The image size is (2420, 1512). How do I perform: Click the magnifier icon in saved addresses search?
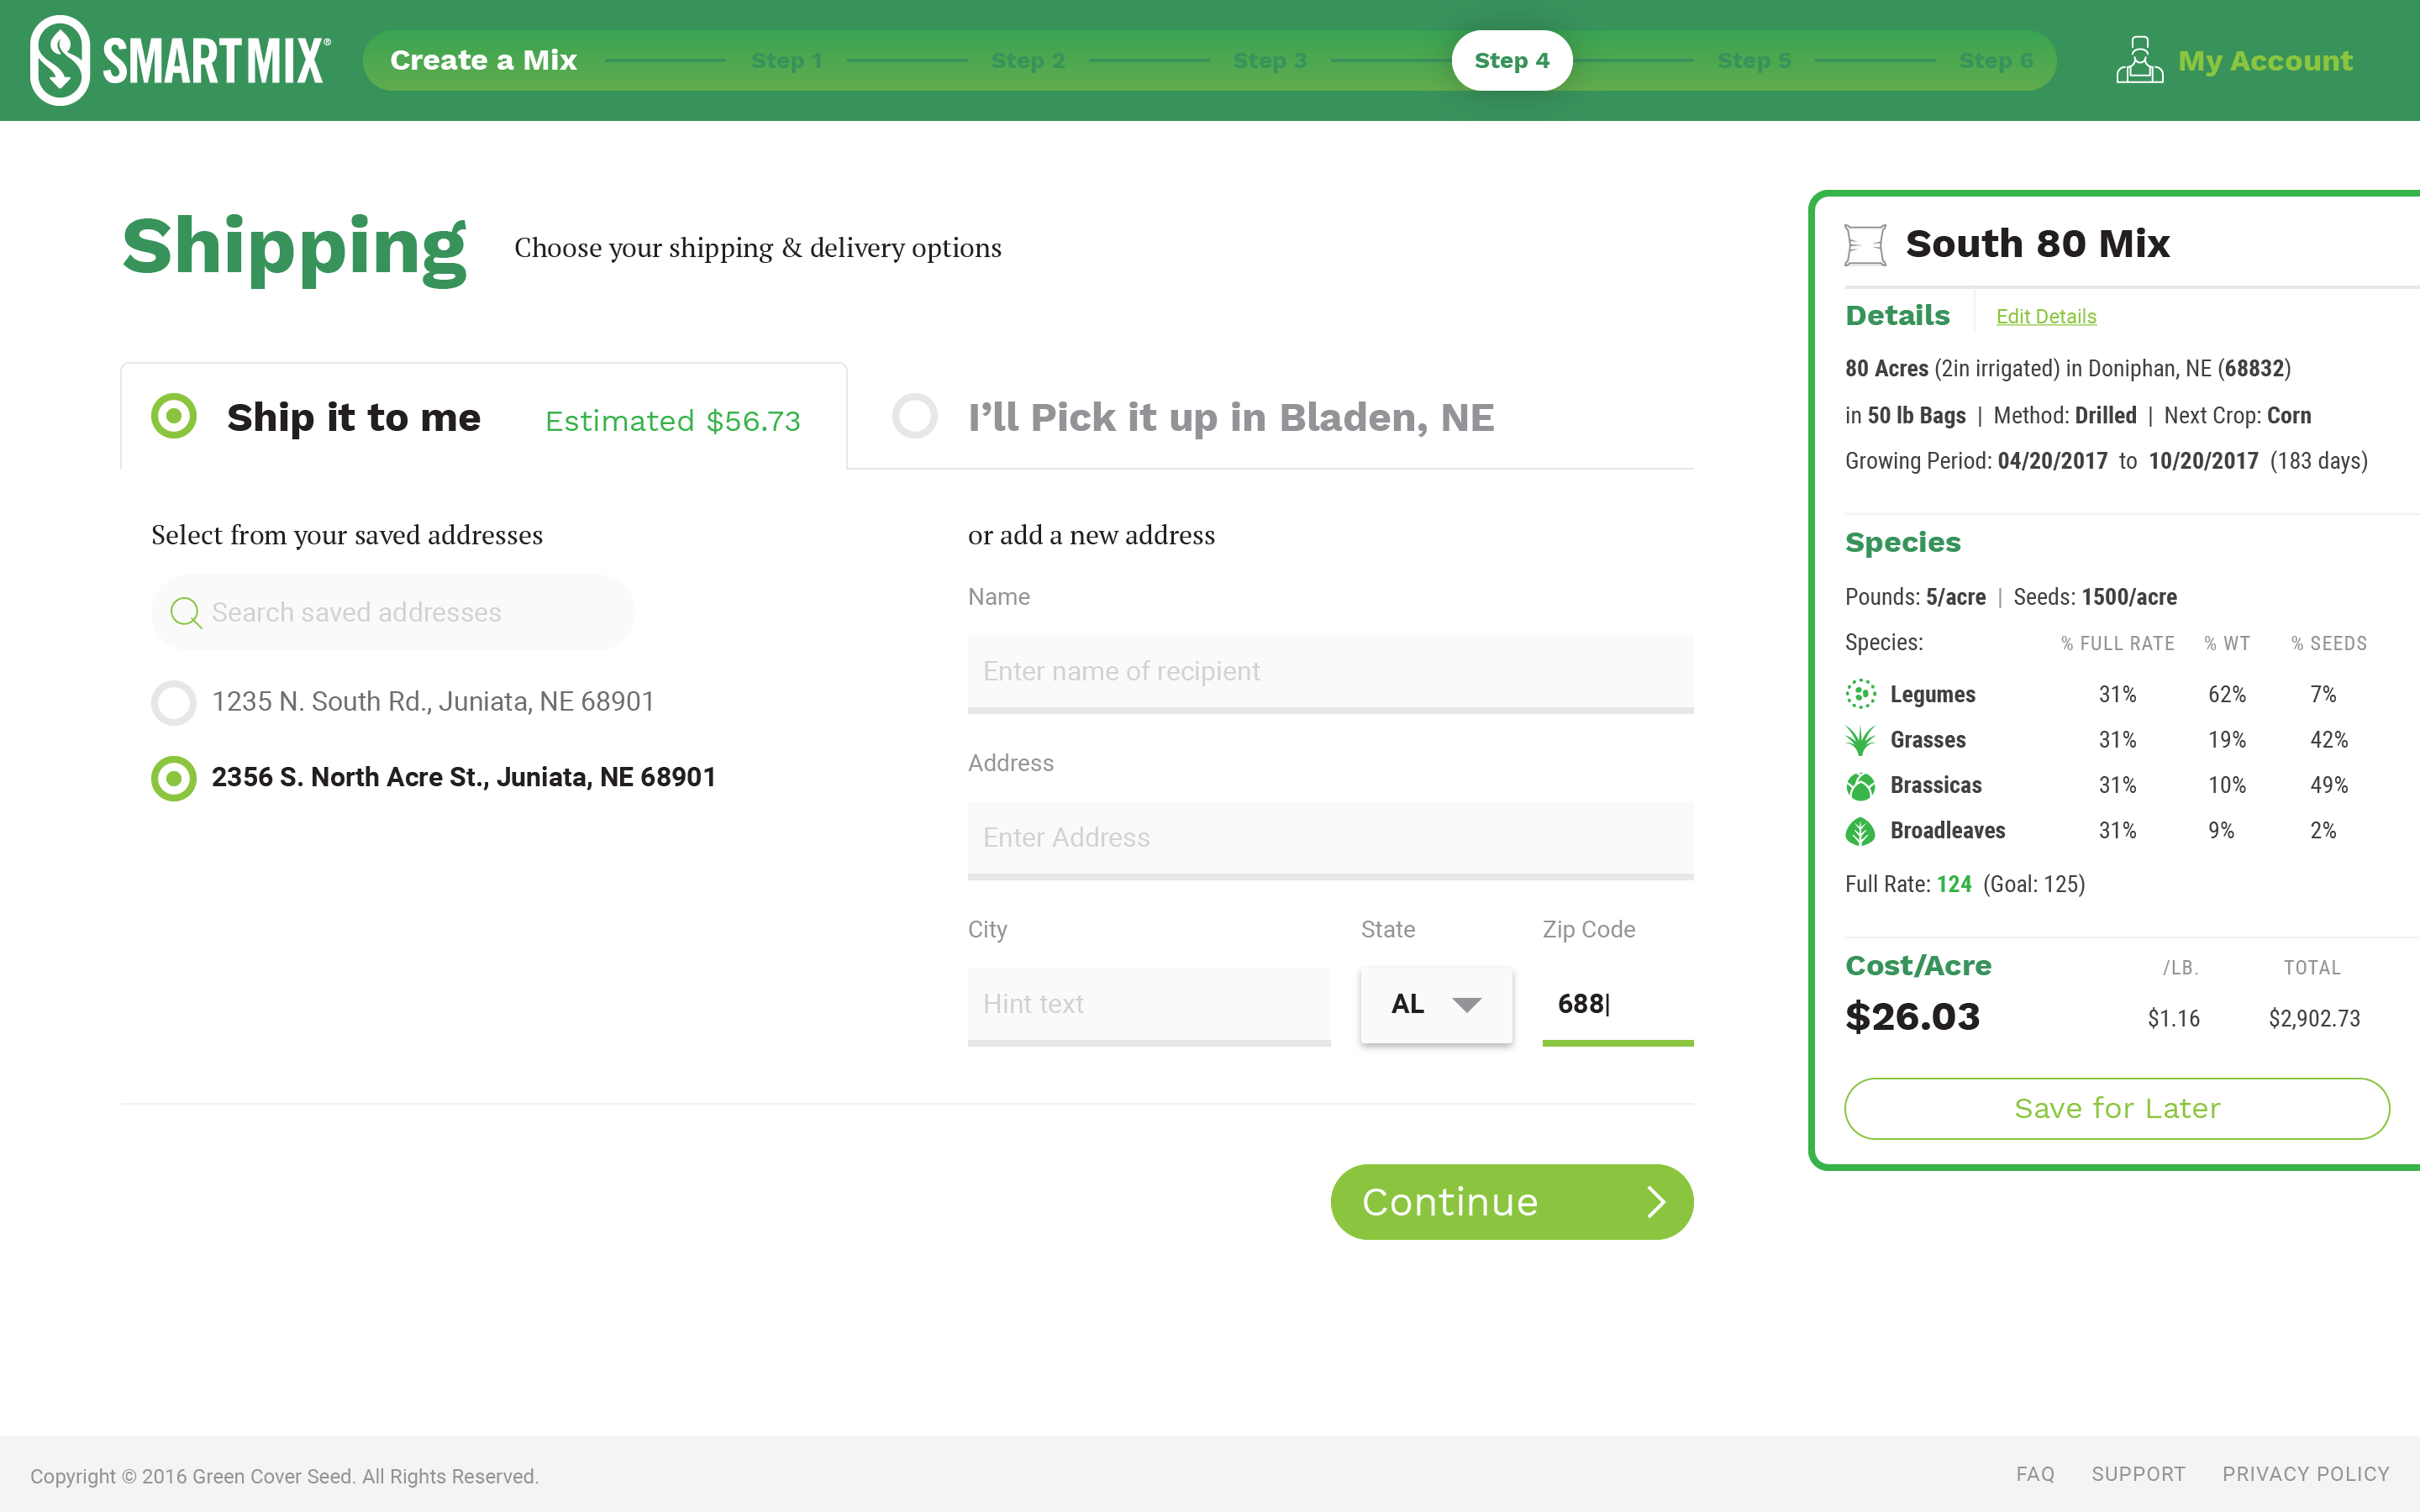[185, 613]
